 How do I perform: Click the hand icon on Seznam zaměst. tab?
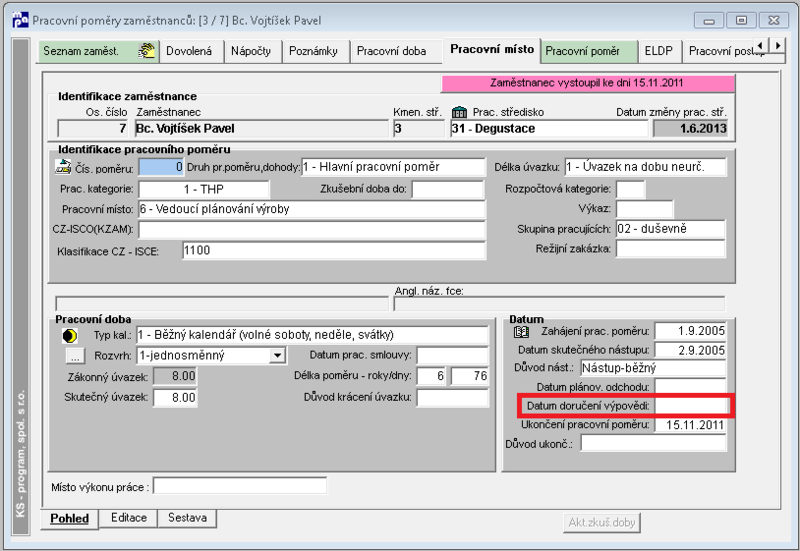coord(146,51)
